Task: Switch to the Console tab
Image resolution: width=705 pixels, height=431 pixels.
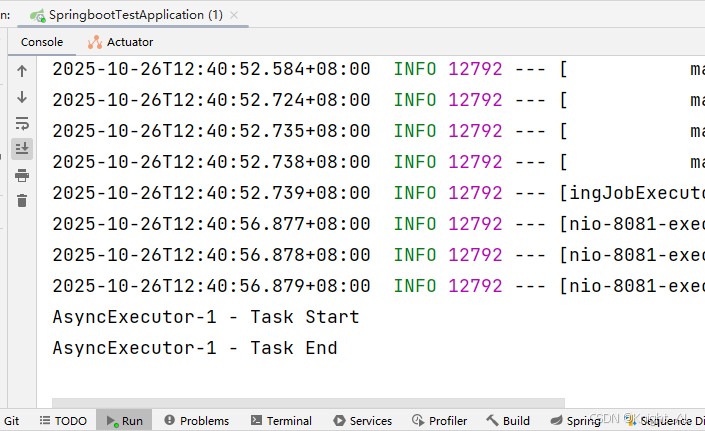Action: click(x=42, y=42)
